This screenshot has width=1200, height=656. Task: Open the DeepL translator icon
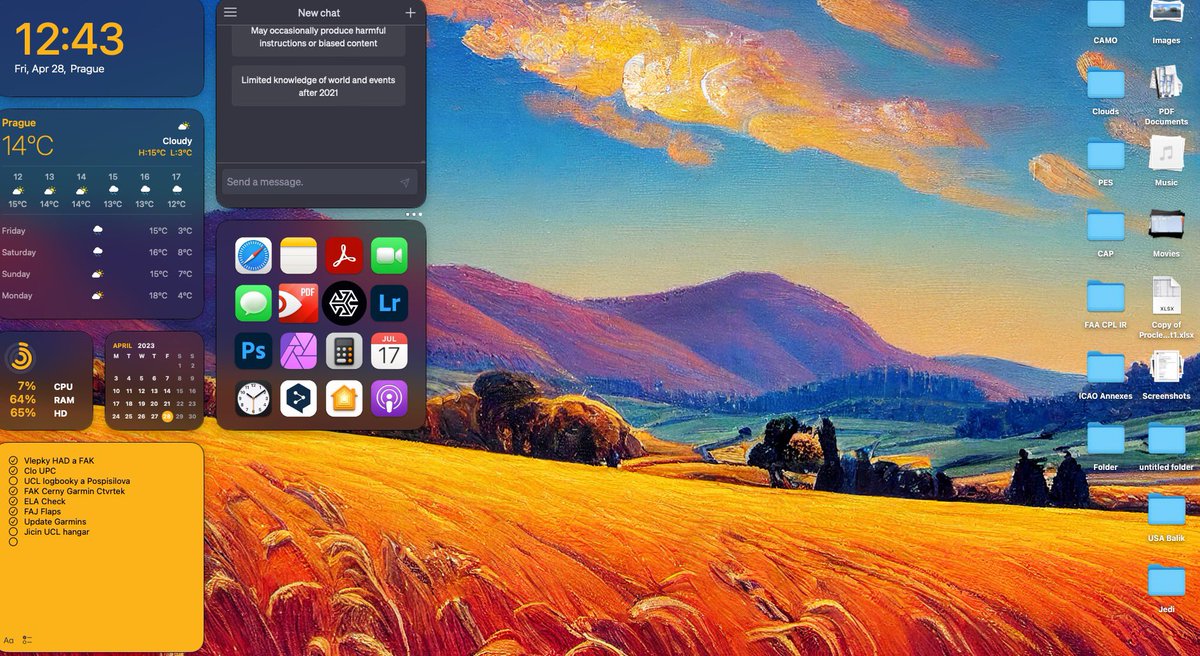pos(298,398)
